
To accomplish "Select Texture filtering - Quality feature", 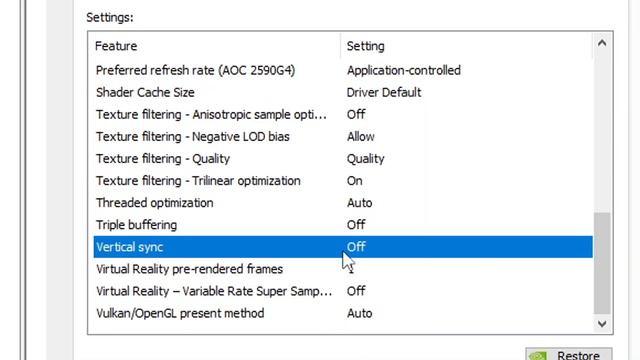I will (163, 159).
